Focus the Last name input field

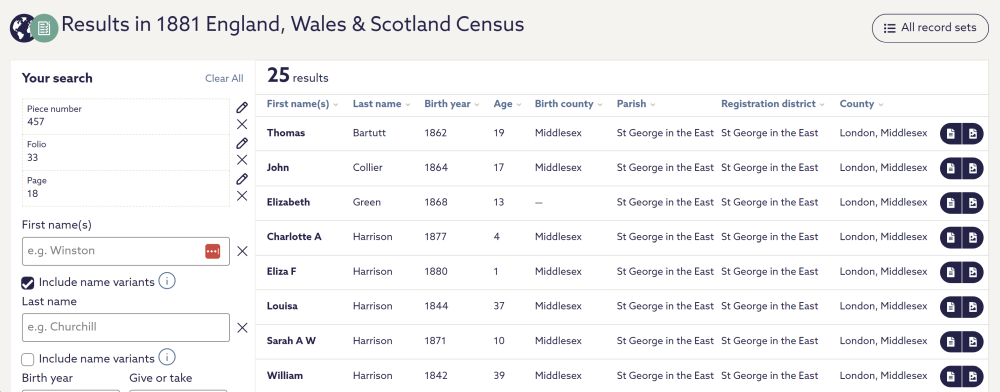(126, 328)
